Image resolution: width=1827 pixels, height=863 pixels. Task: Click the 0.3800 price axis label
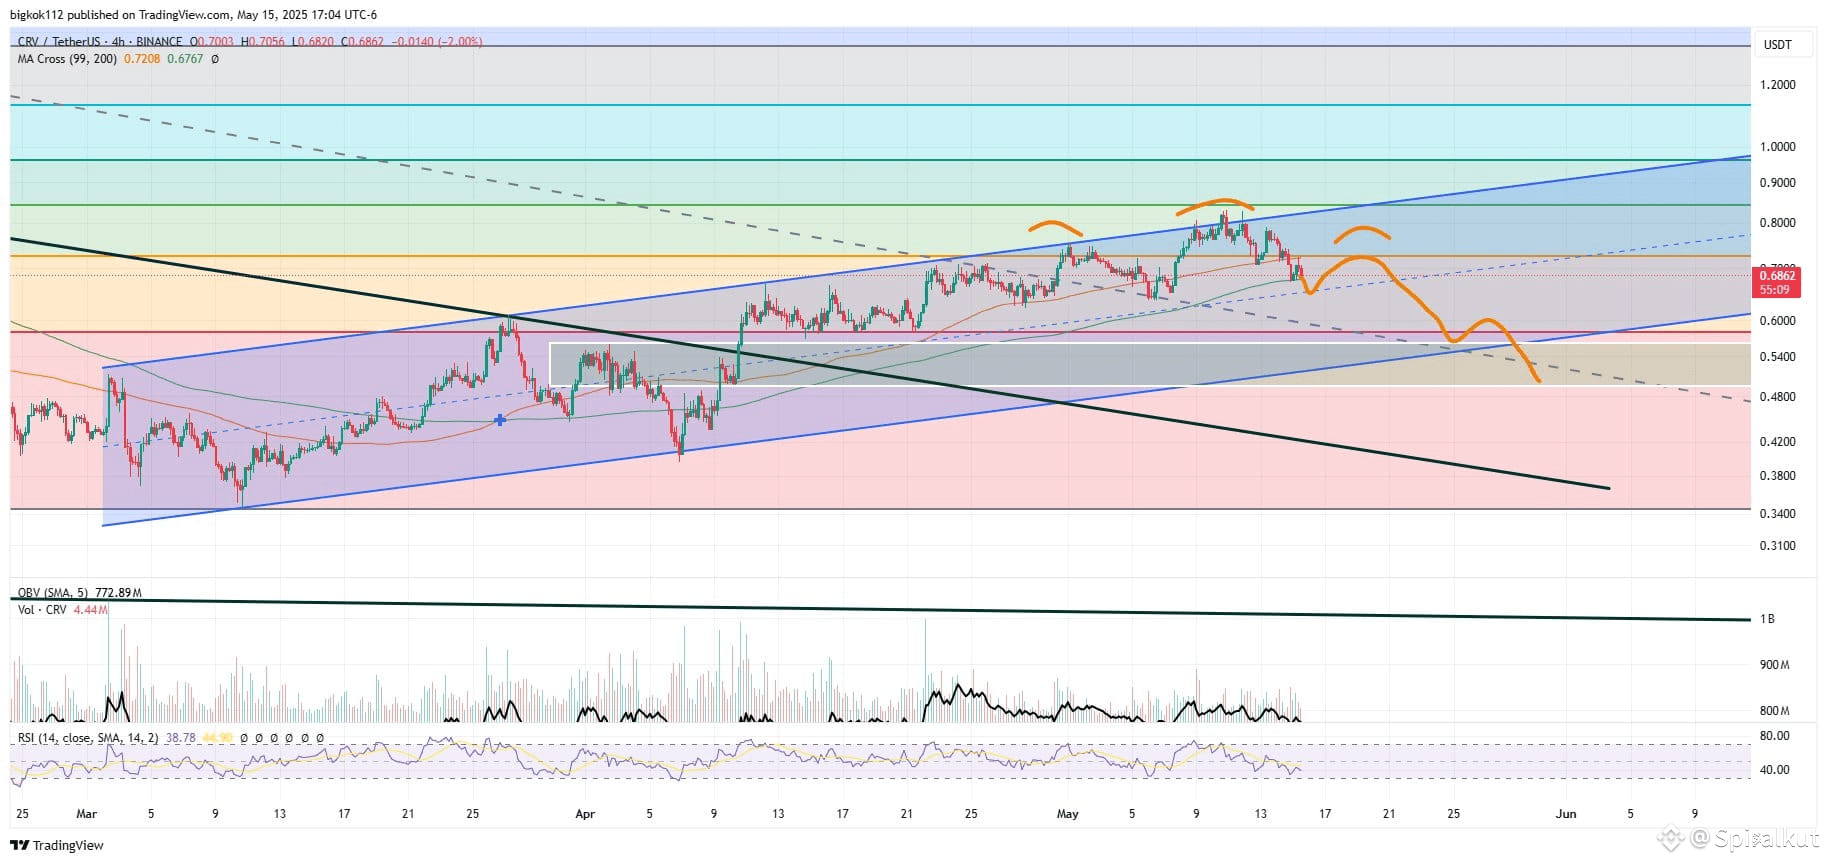(x=1778, y=476)
